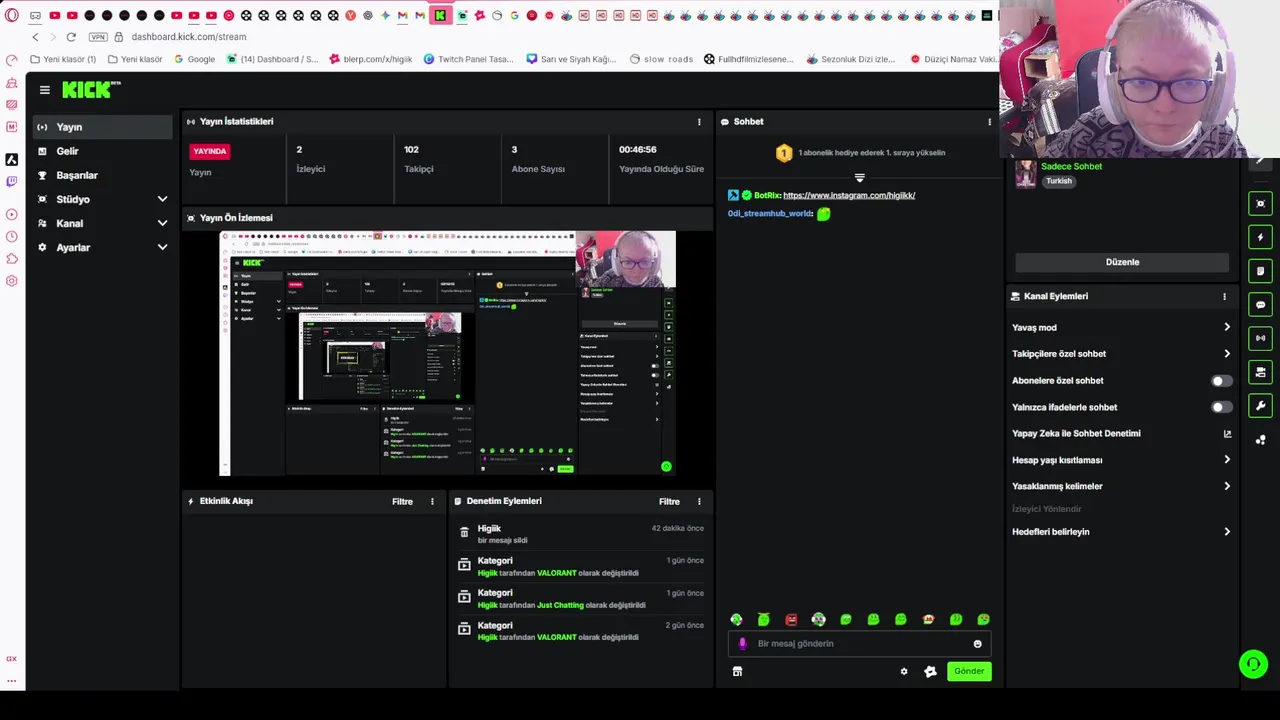Image resolution: width=1280 pixels, height=720 pixels.
Task: Open the Etkinlik Akışı Filtre dropdown
Action: [x=402, y=501]
